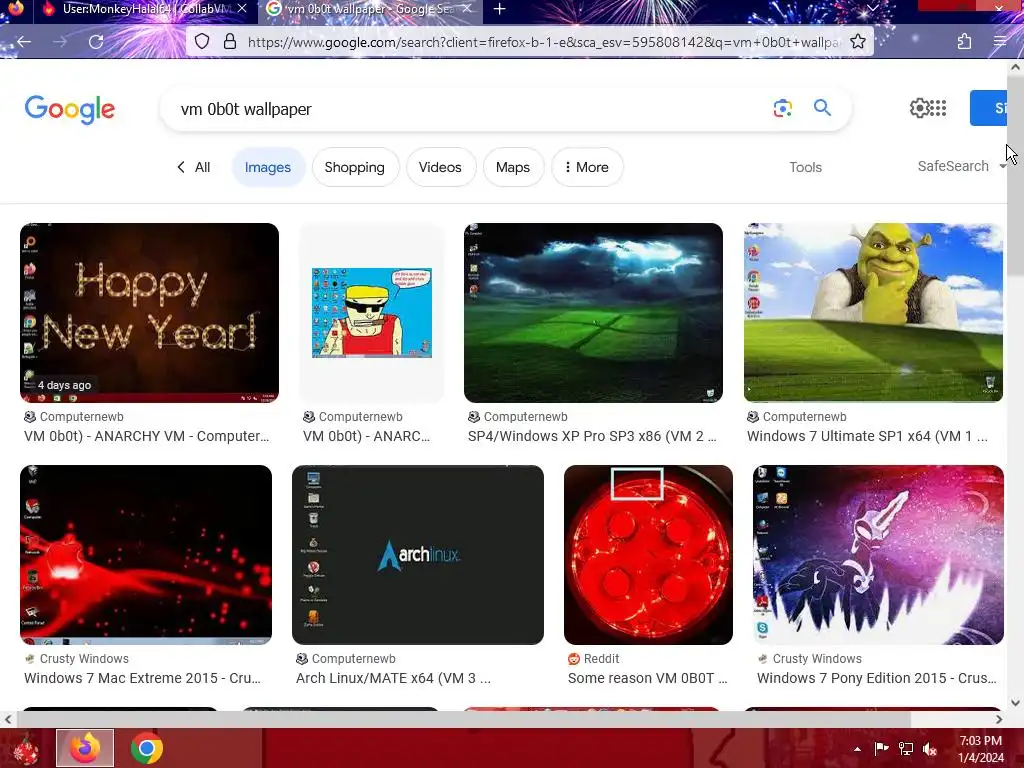Image resolution: width=1024 pixels, height=768 pixels.
Task: Close the User:MonkeyHalal64 CollabVM tab
Action: point(242,9)
